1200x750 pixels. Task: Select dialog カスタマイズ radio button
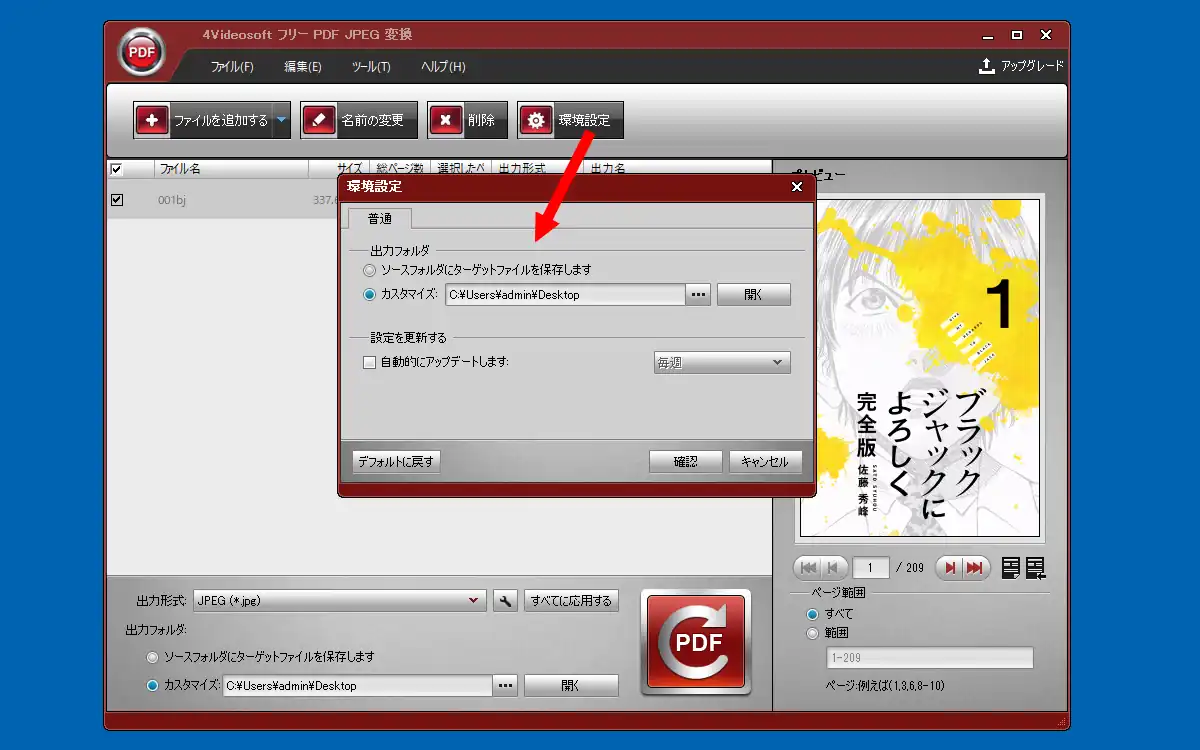[370, 294]
